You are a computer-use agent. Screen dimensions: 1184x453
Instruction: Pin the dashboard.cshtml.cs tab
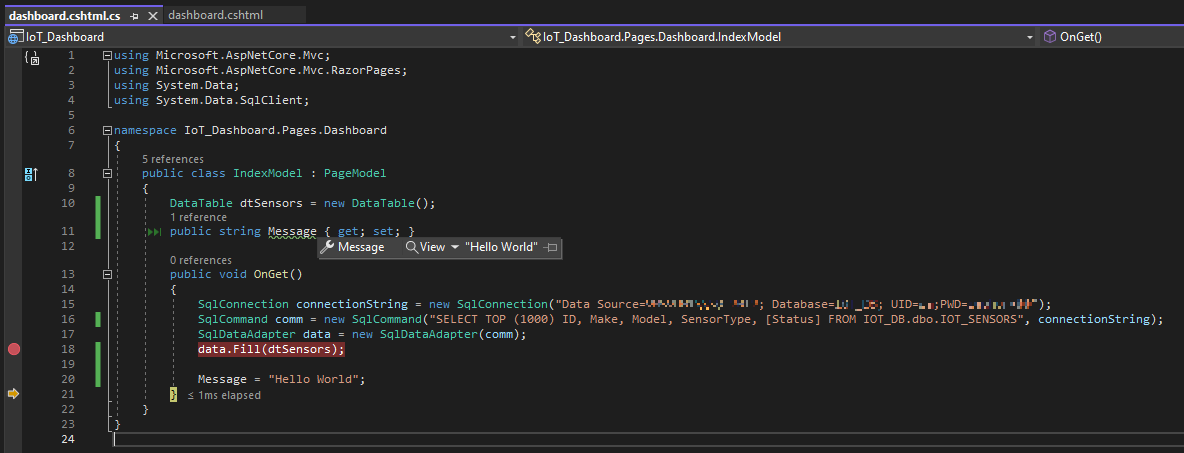(134, 15)
